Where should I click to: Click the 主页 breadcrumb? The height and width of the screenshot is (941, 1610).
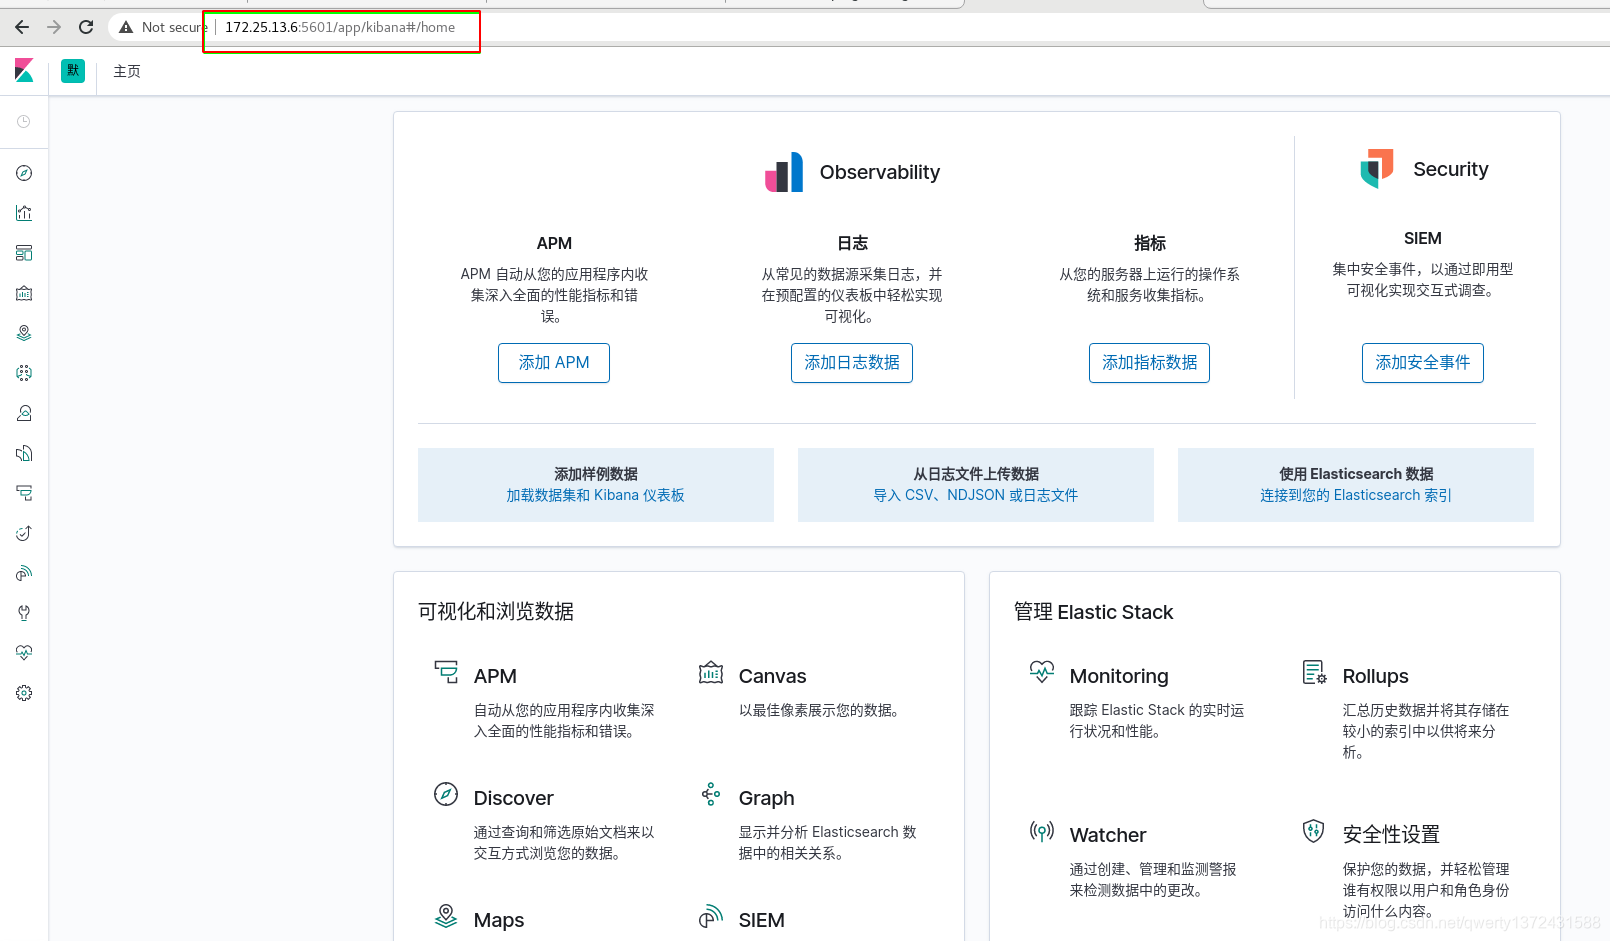127,71
